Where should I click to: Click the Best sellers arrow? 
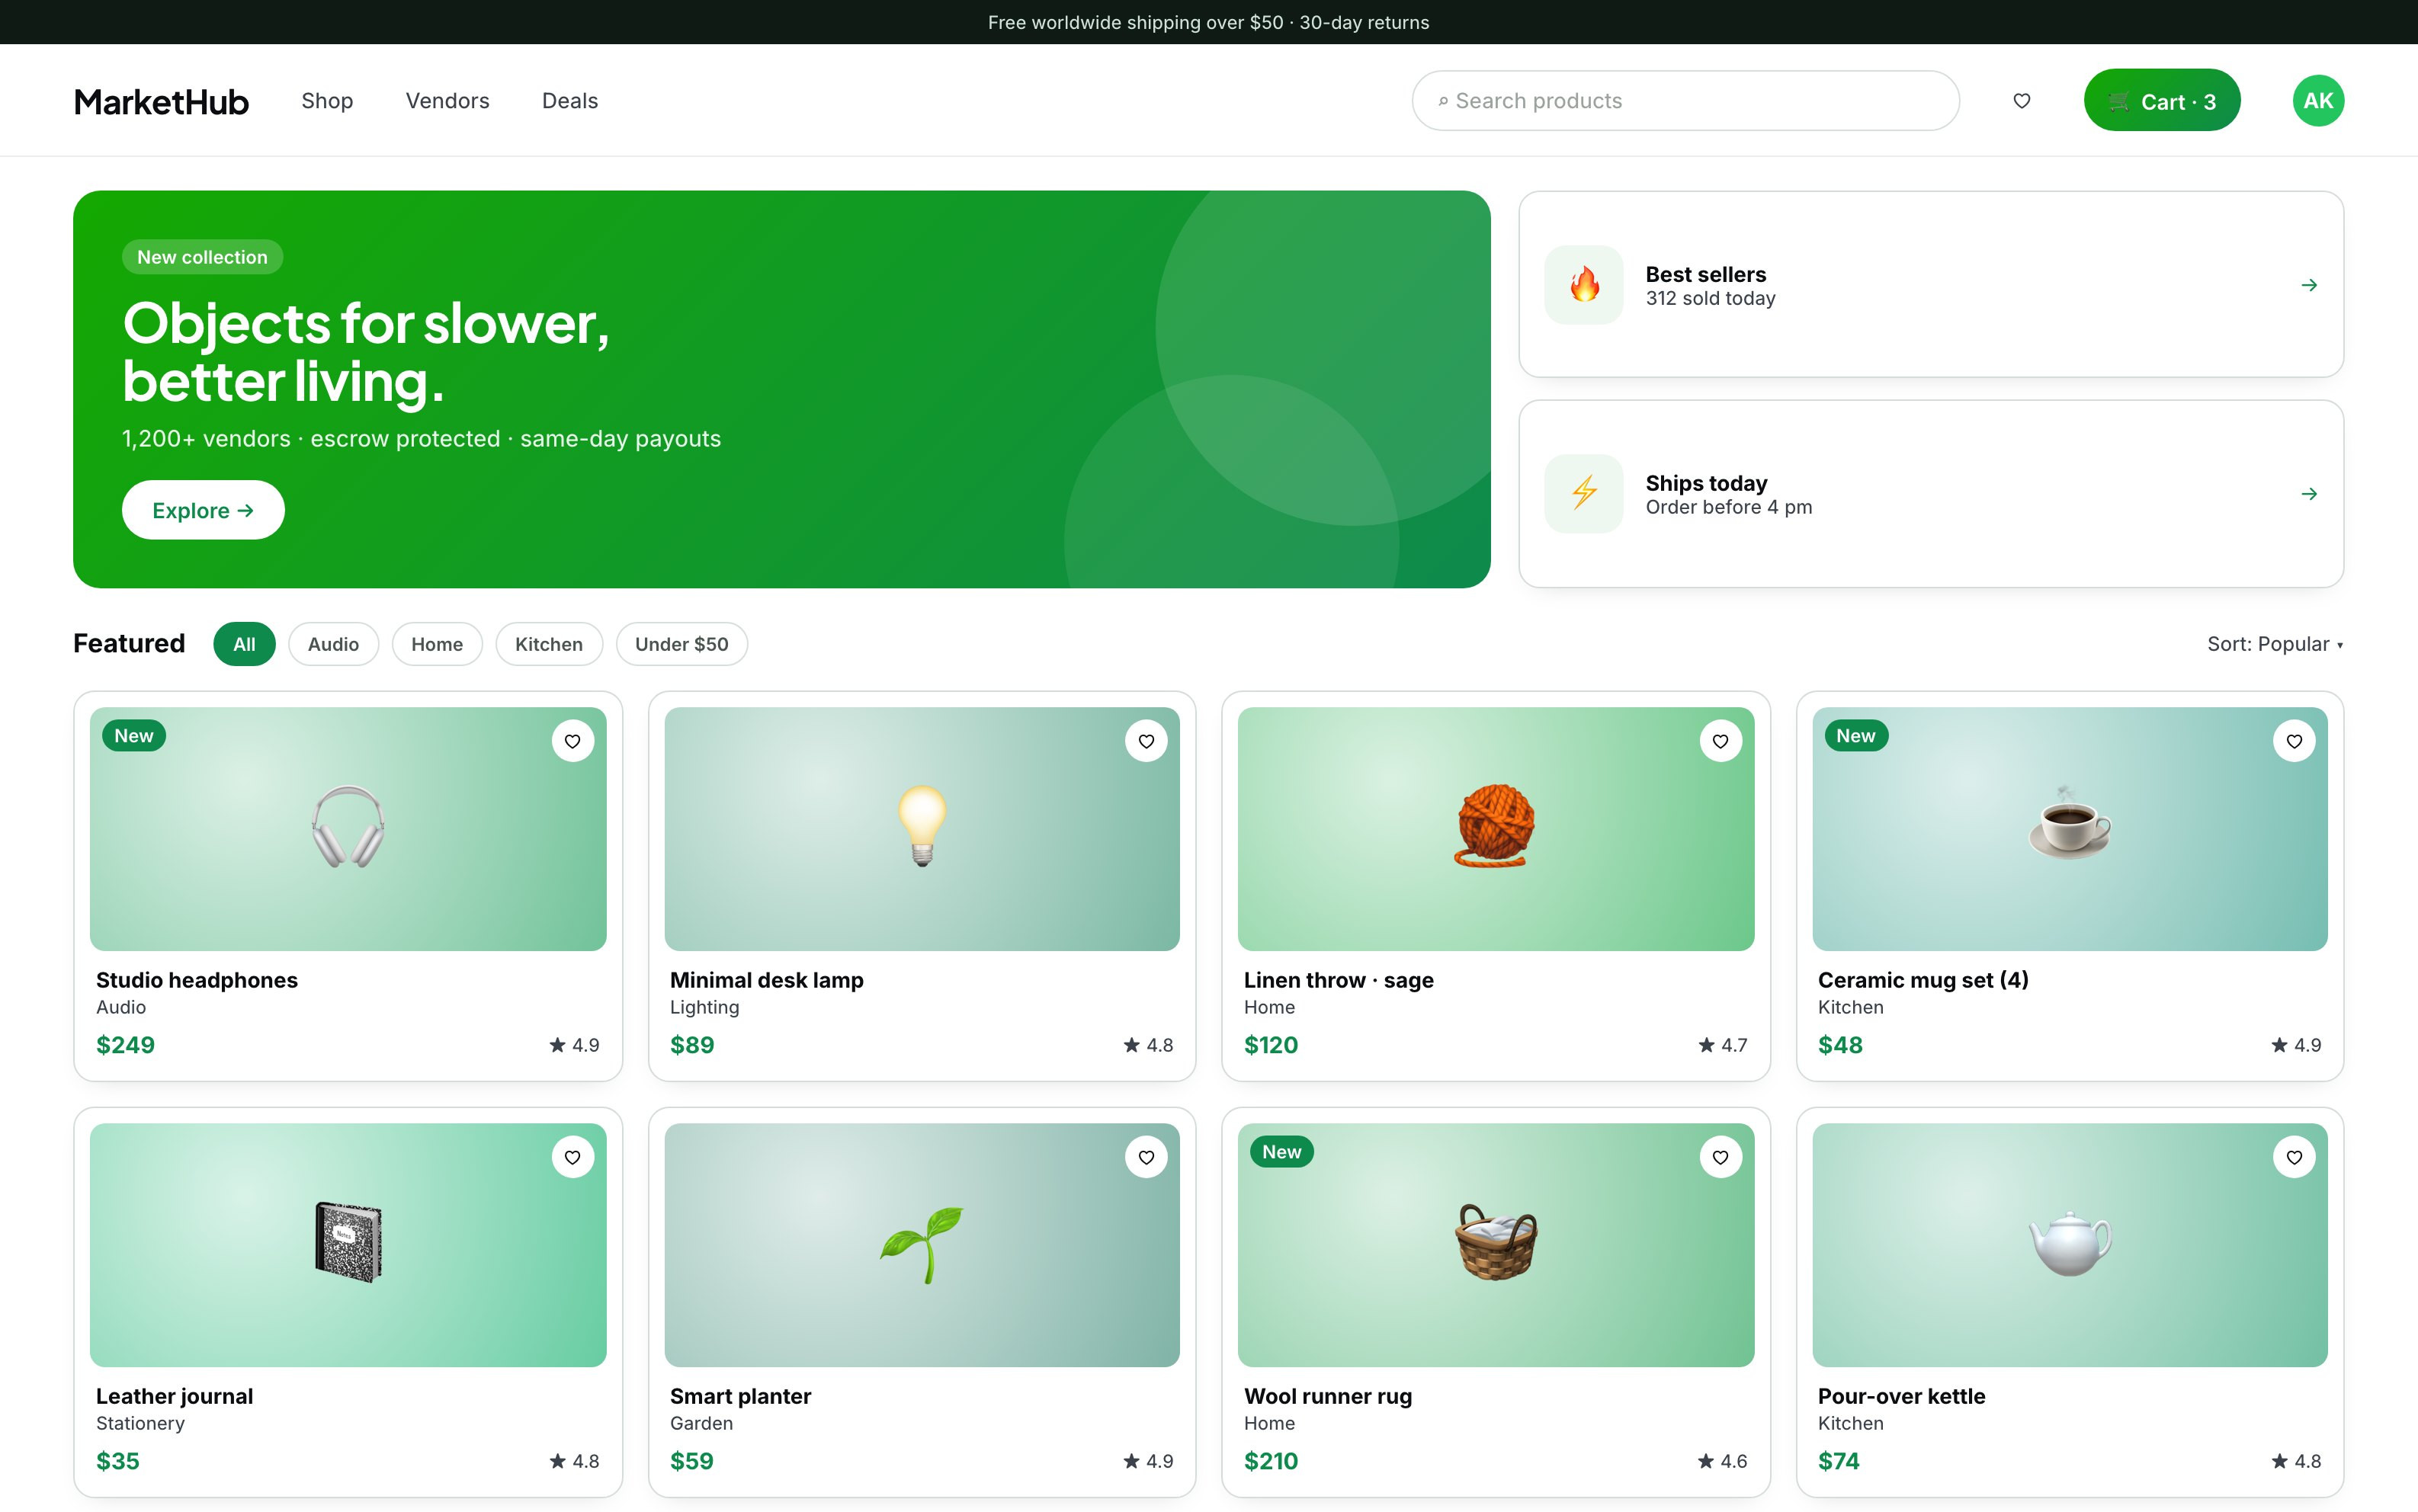[x=2308, y=285]
